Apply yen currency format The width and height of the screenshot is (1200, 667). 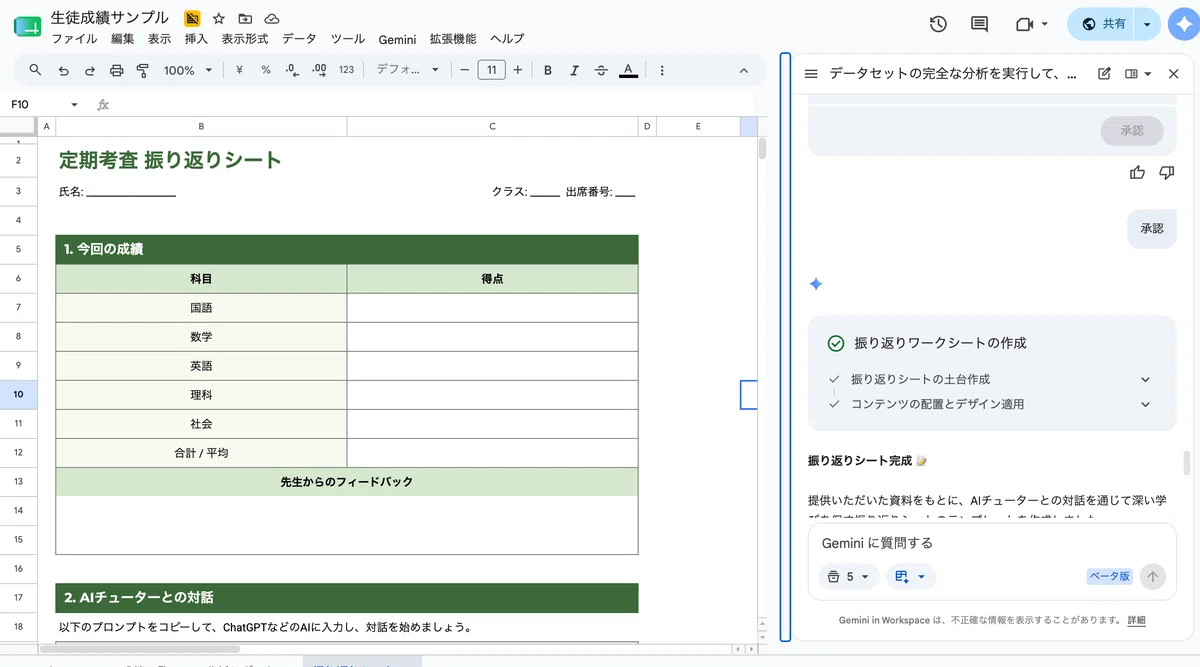pyautogui.click(x=239, y=70)
